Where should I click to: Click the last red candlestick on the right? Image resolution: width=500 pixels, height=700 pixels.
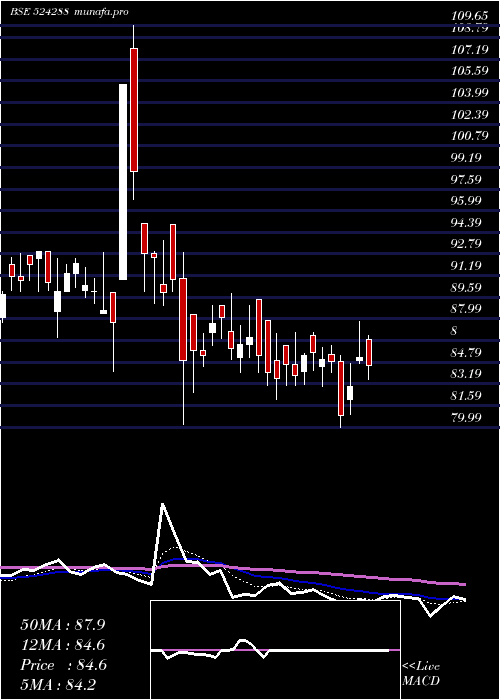(x=369, y=353)
